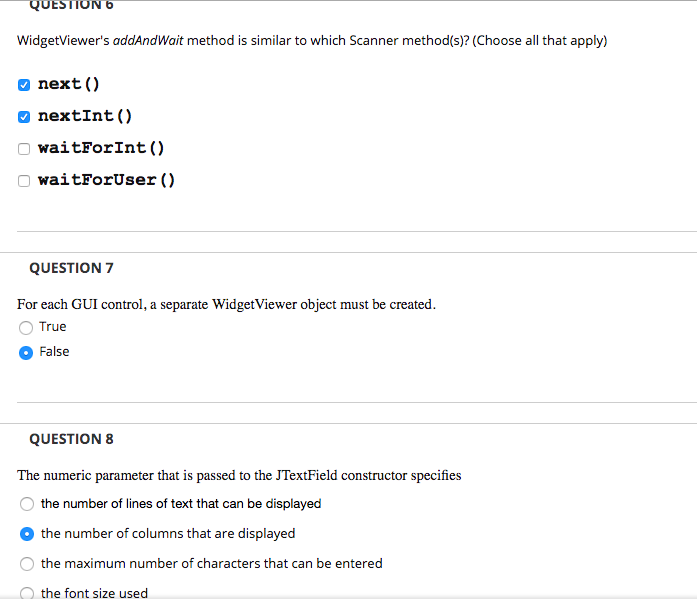Click the 'For each GUI control' question text
Viewport: 697px width, 599px height.
coord(226,304)
